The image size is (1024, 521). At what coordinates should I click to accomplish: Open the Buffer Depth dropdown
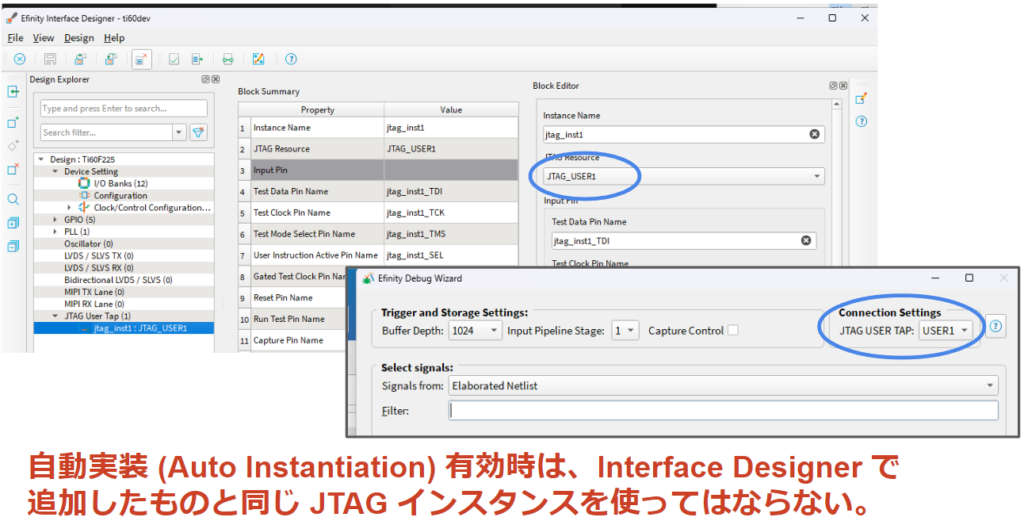475,331
